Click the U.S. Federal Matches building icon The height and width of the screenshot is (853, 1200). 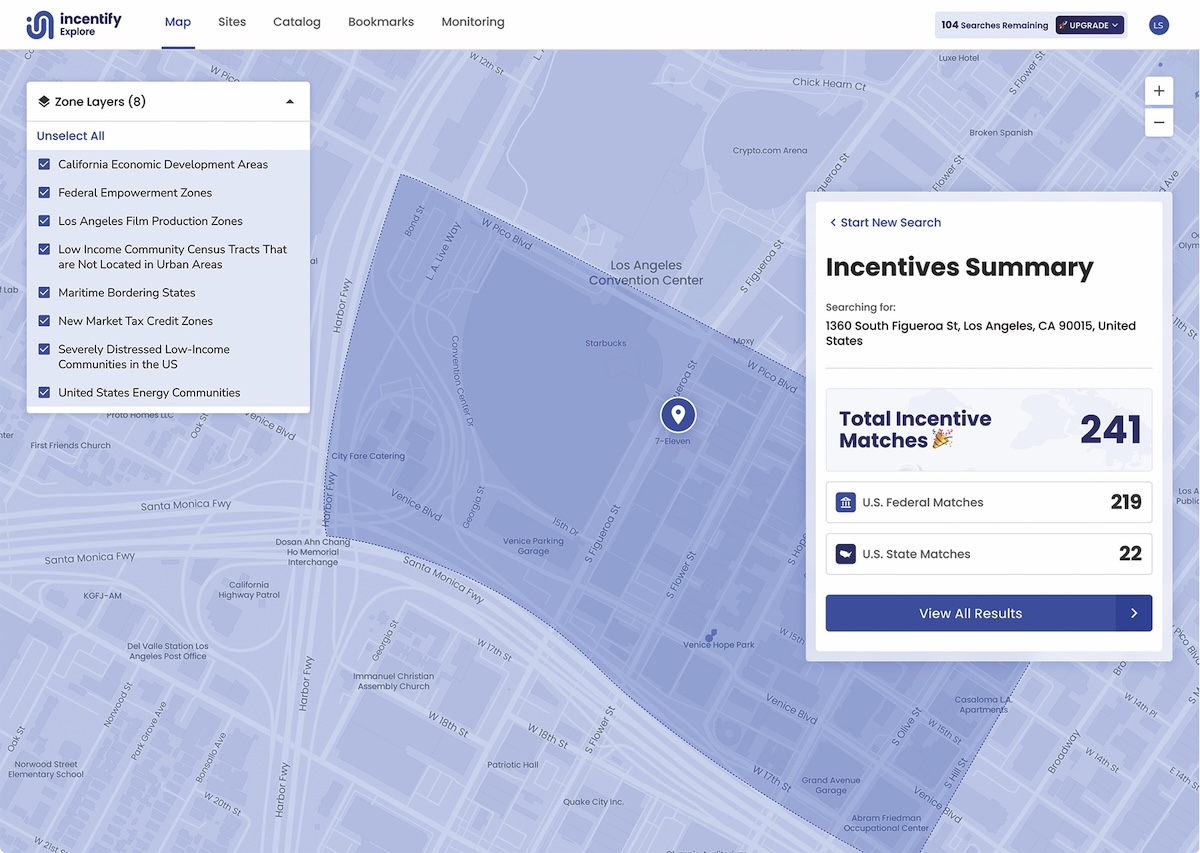pos(845,502)
